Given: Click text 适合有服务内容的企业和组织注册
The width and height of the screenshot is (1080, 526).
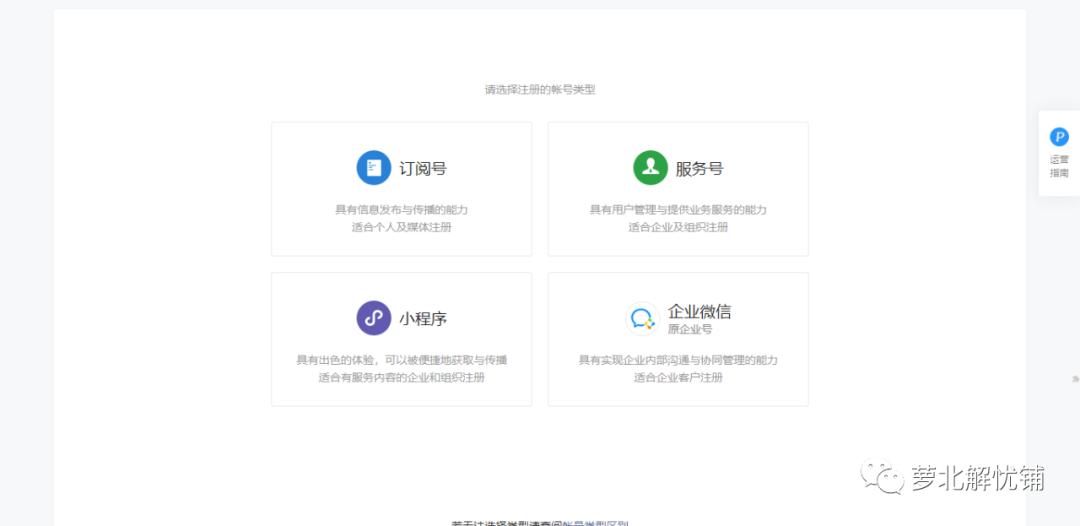Looking at the screenshot, I should (x=402, y=377).
